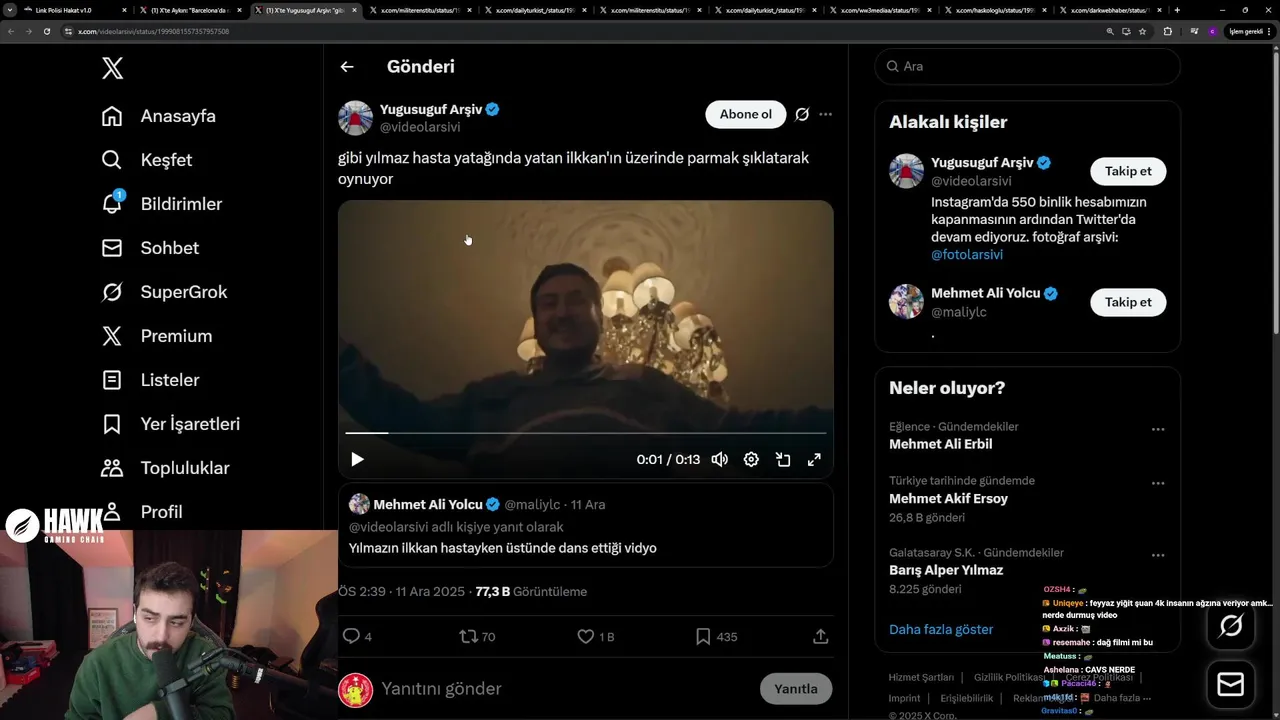
Task: Open Mehmet Akif Ersoy trending topic
Action: 948,499
